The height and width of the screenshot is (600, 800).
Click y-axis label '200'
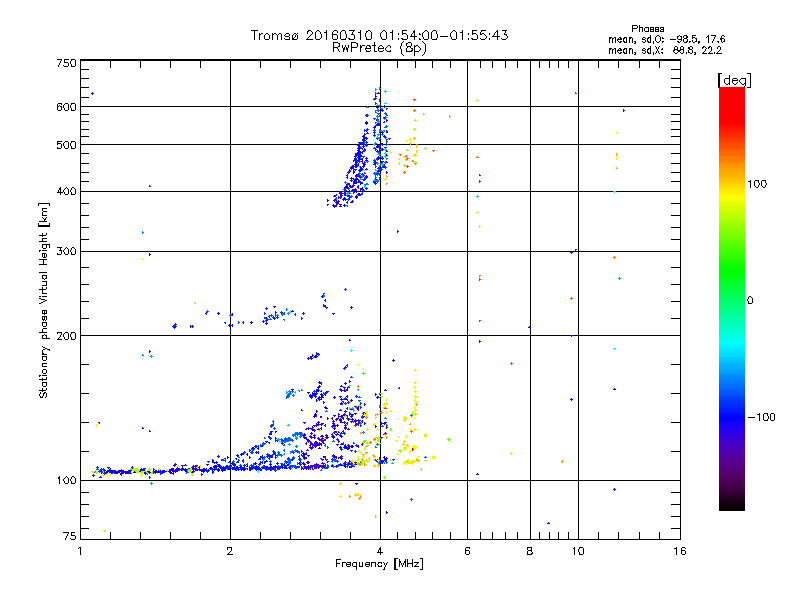(66, 336)
